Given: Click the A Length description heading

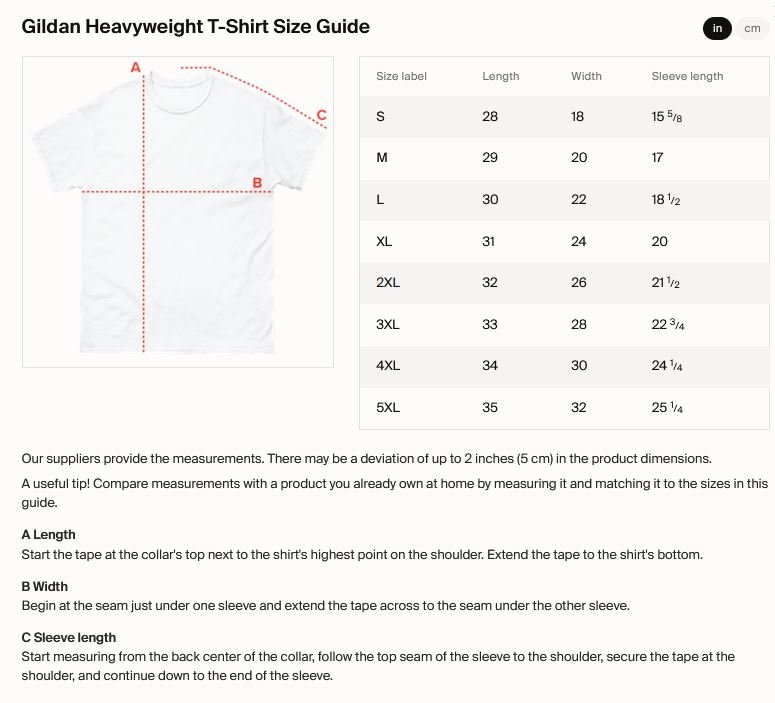Looking at the screenshot, I should click(x=49, y=534).
